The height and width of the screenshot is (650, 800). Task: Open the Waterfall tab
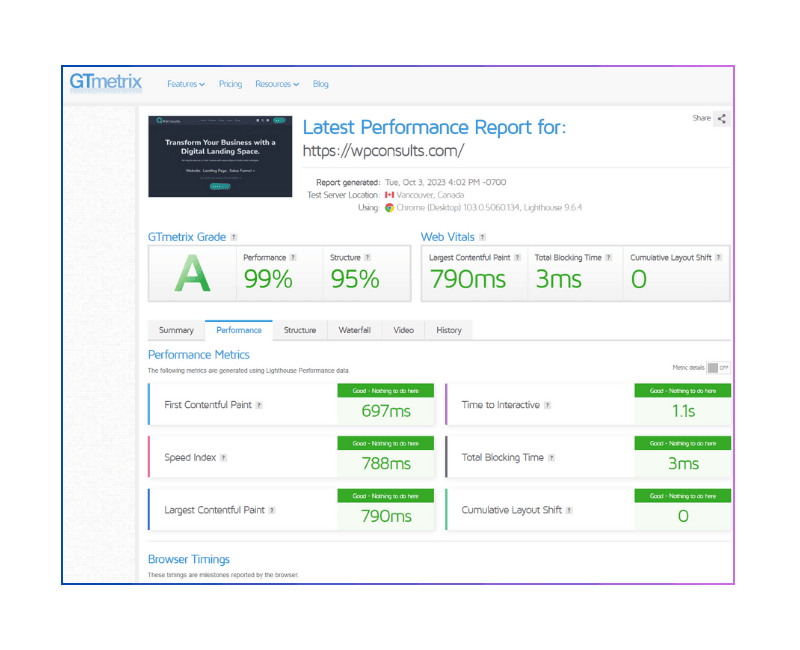tap(354, 330)
